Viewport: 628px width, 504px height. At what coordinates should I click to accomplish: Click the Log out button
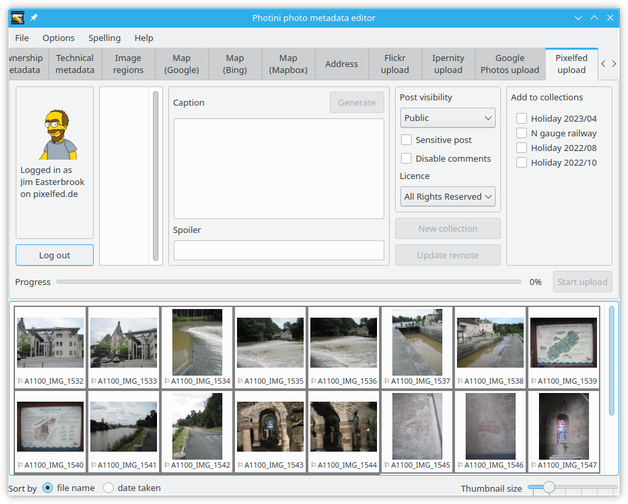click(54, 255)
